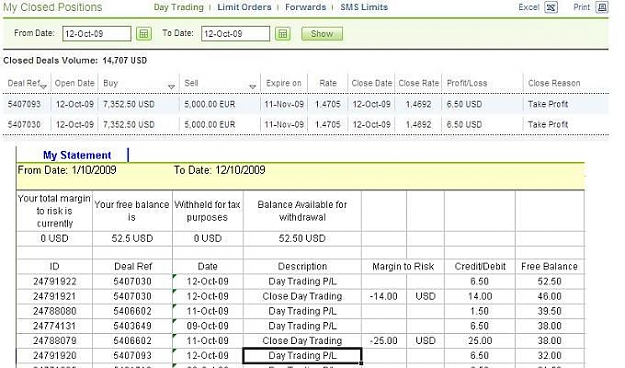625x368 pixels.
Task: Click the Expire on column header
Action: (284, 83)
